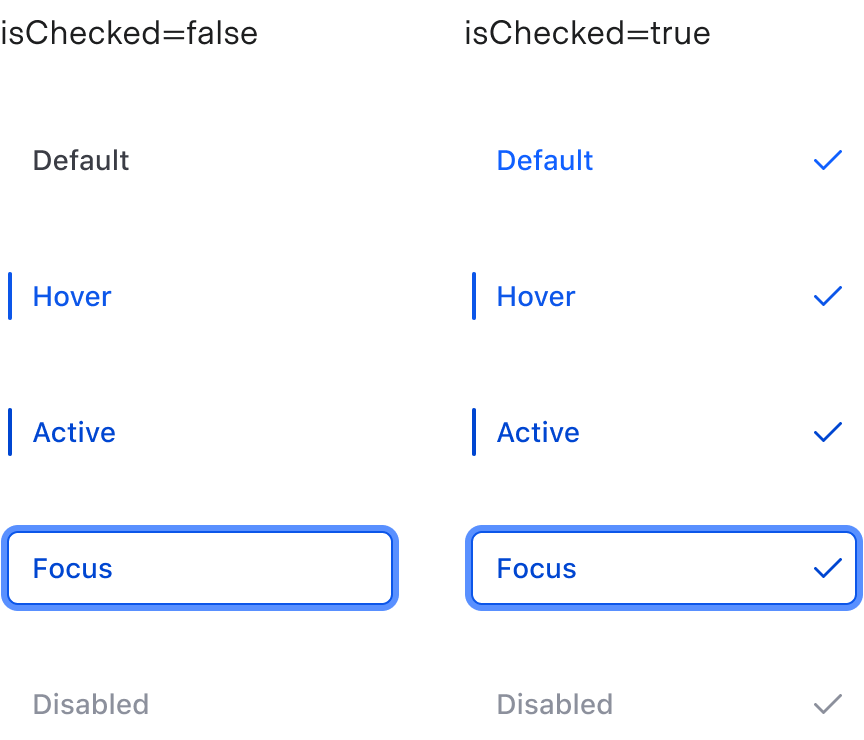The height and width of the screenshot is (740, 864).
Task: Select the unchecked Default menu item
Action: tap(81, 160)
